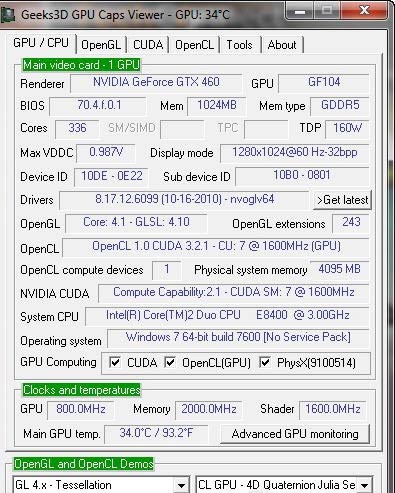Click the Shader clock field 1600.0MHz
Viewport: 395px width, 493px height.
333,410
